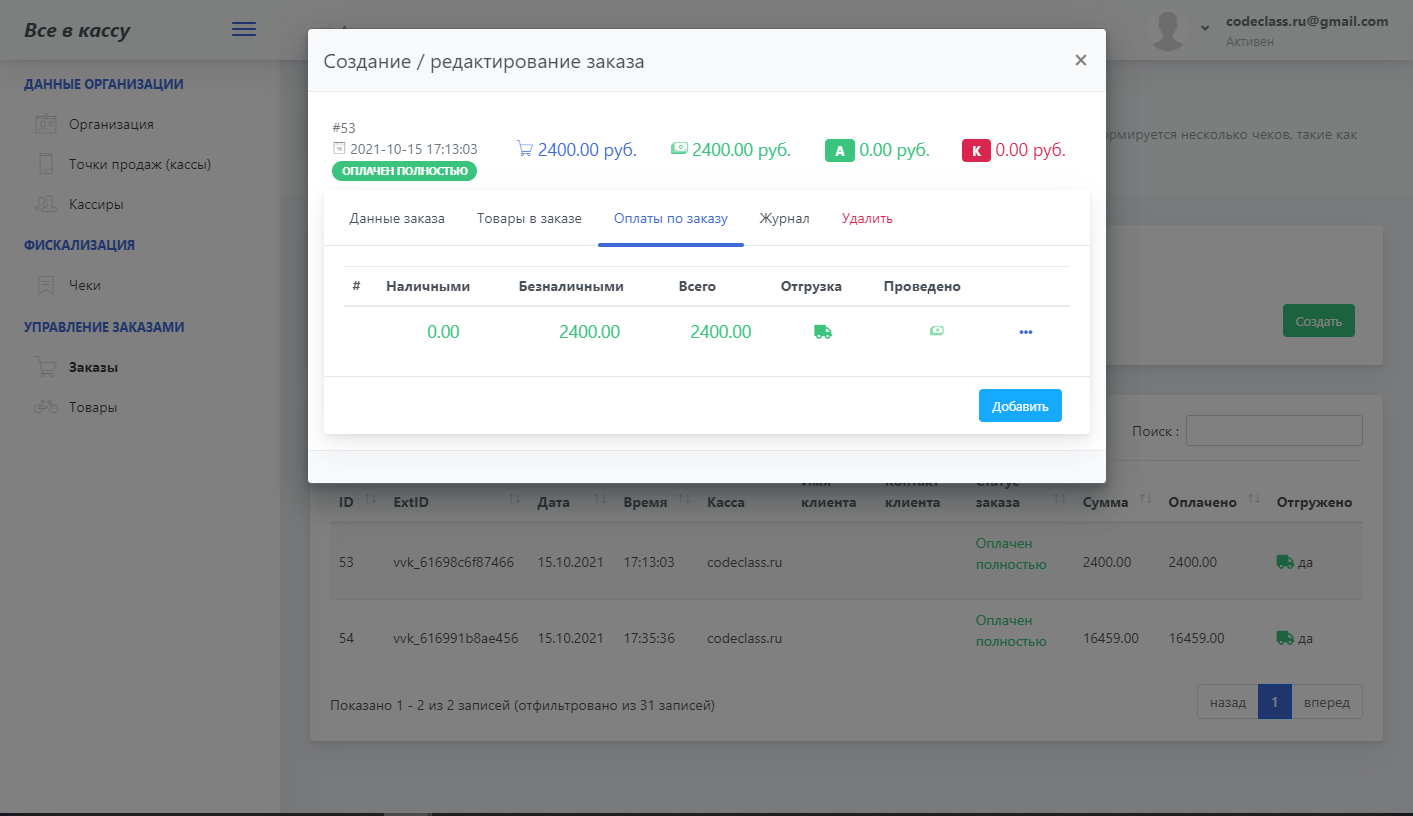Open Товары in the sidebar

point(93,407)
